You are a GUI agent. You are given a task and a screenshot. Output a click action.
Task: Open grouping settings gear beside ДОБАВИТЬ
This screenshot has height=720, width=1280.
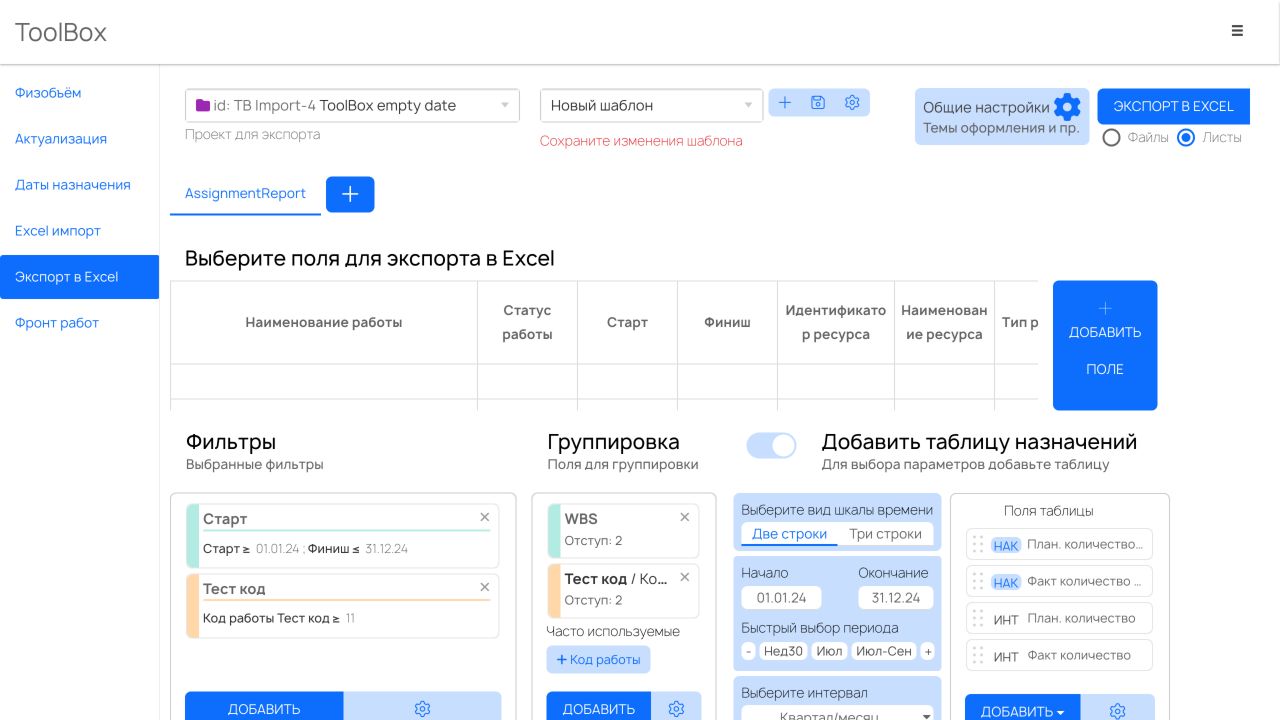coord(676,708)
